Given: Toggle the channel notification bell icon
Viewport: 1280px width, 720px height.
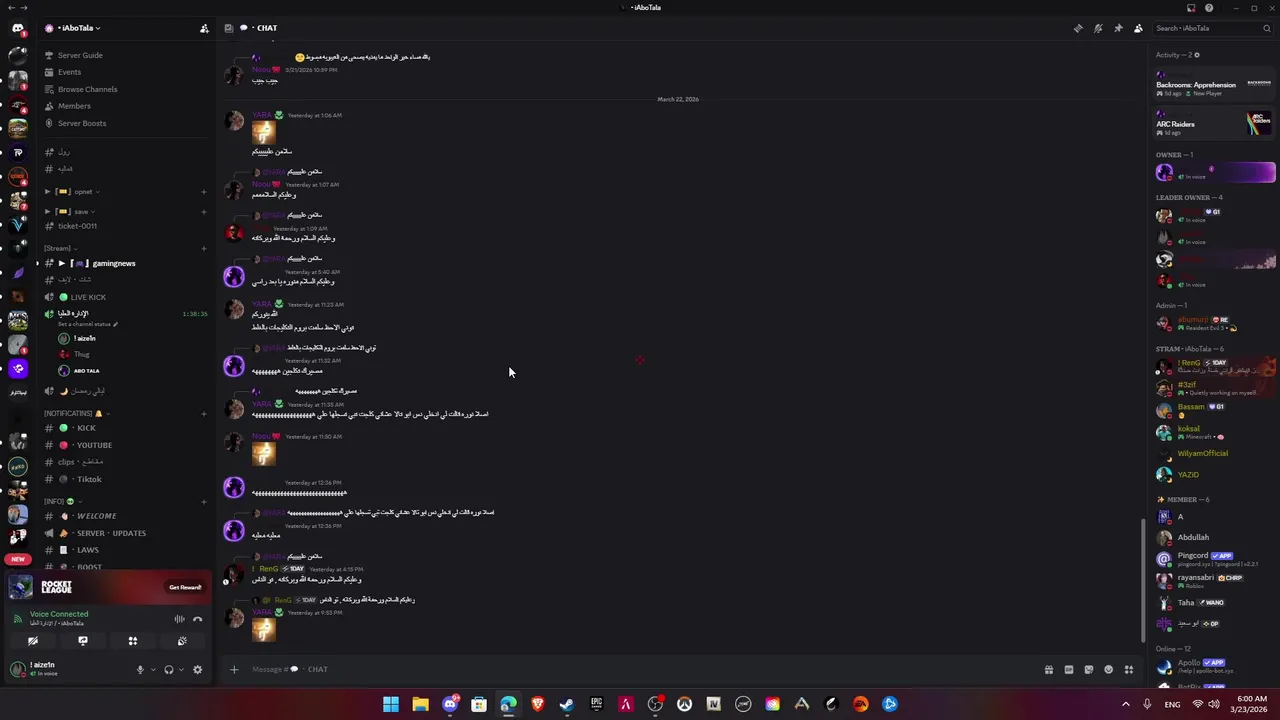Looking at the screenshot, I should click(x=1098, y=28).
